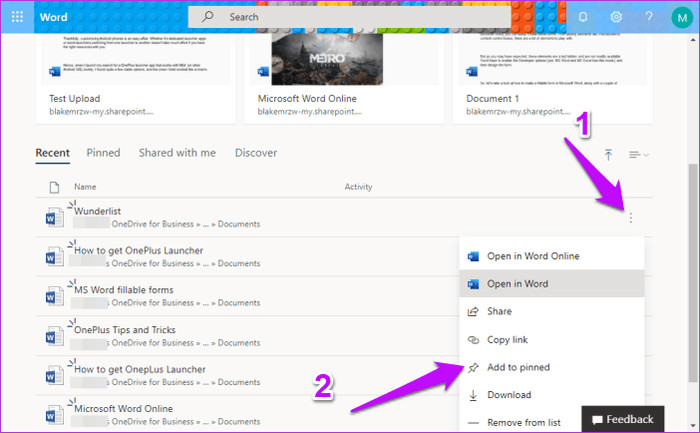Open more options for Wunderlist row
Image resolution: width=700 pixels, height=433 pixels.
click(x=630, y=218)
